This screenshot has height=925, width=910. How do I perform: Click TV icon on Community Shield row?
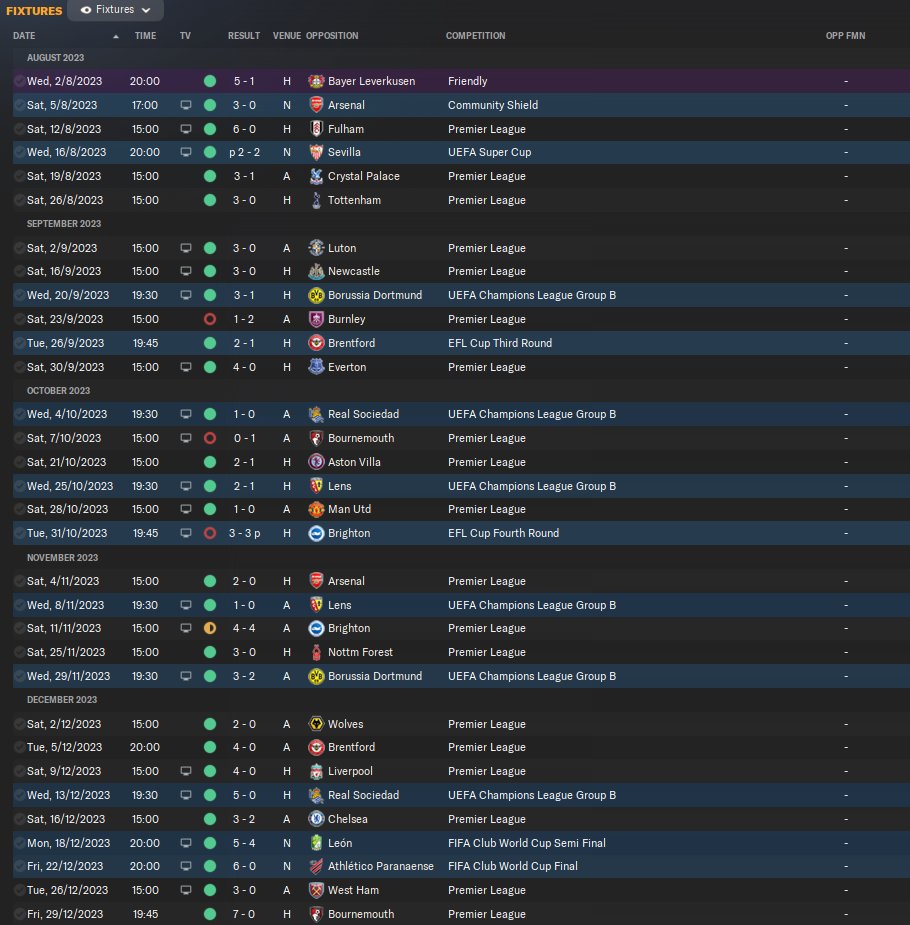click(x=186, y=105)
